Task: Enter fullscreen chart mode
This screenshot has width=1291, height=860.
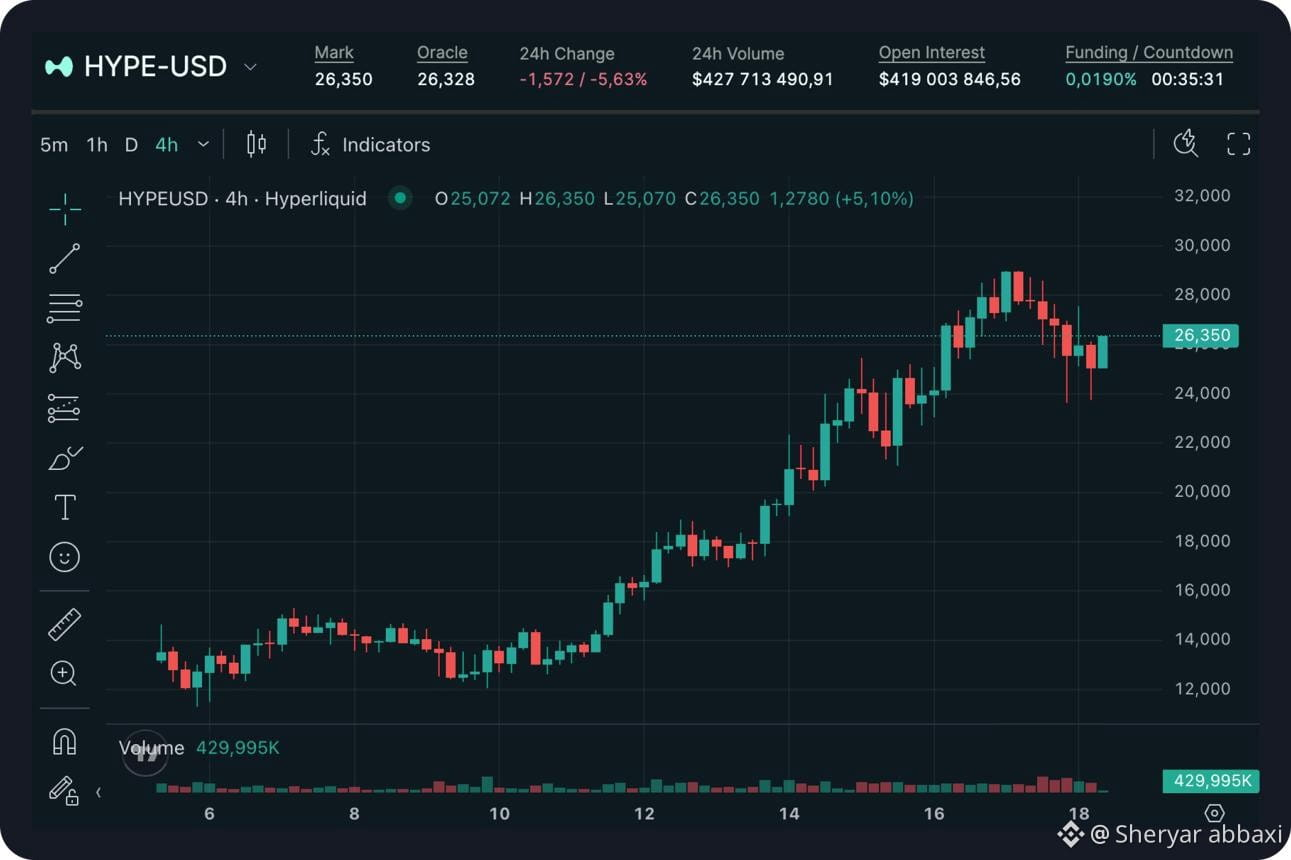Action: (1239, 144)
